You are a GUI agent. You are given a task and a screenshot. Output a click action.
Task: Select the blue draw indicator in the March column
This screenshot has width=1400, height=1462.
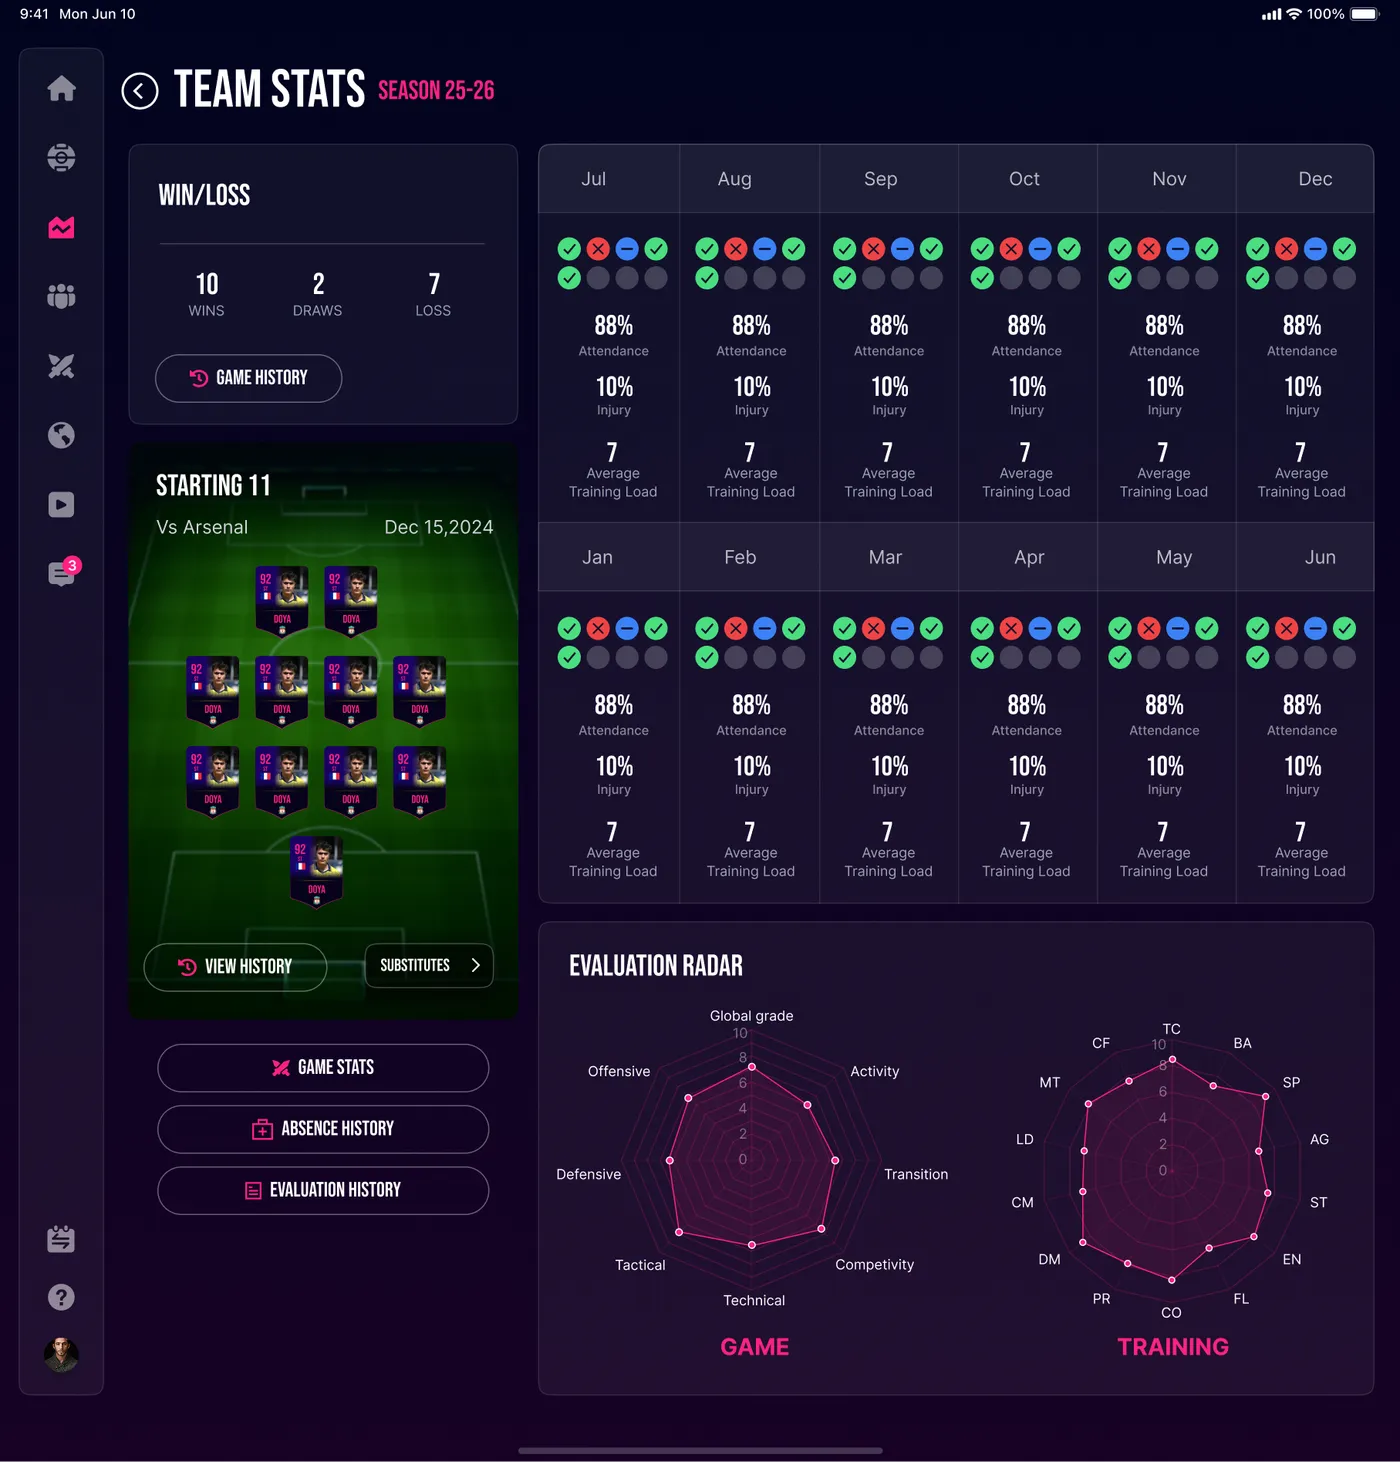point(901,628)
